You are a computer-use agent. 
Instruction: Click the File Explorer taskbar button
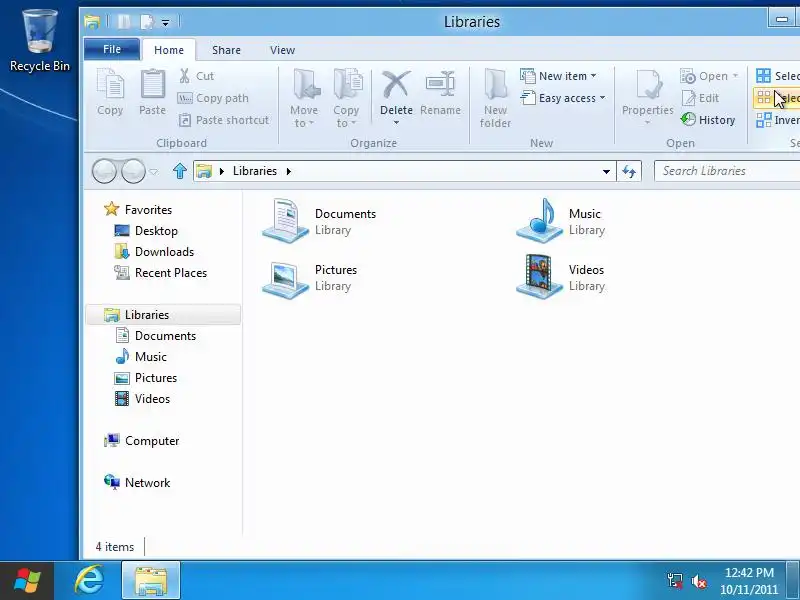click(151, 581)
